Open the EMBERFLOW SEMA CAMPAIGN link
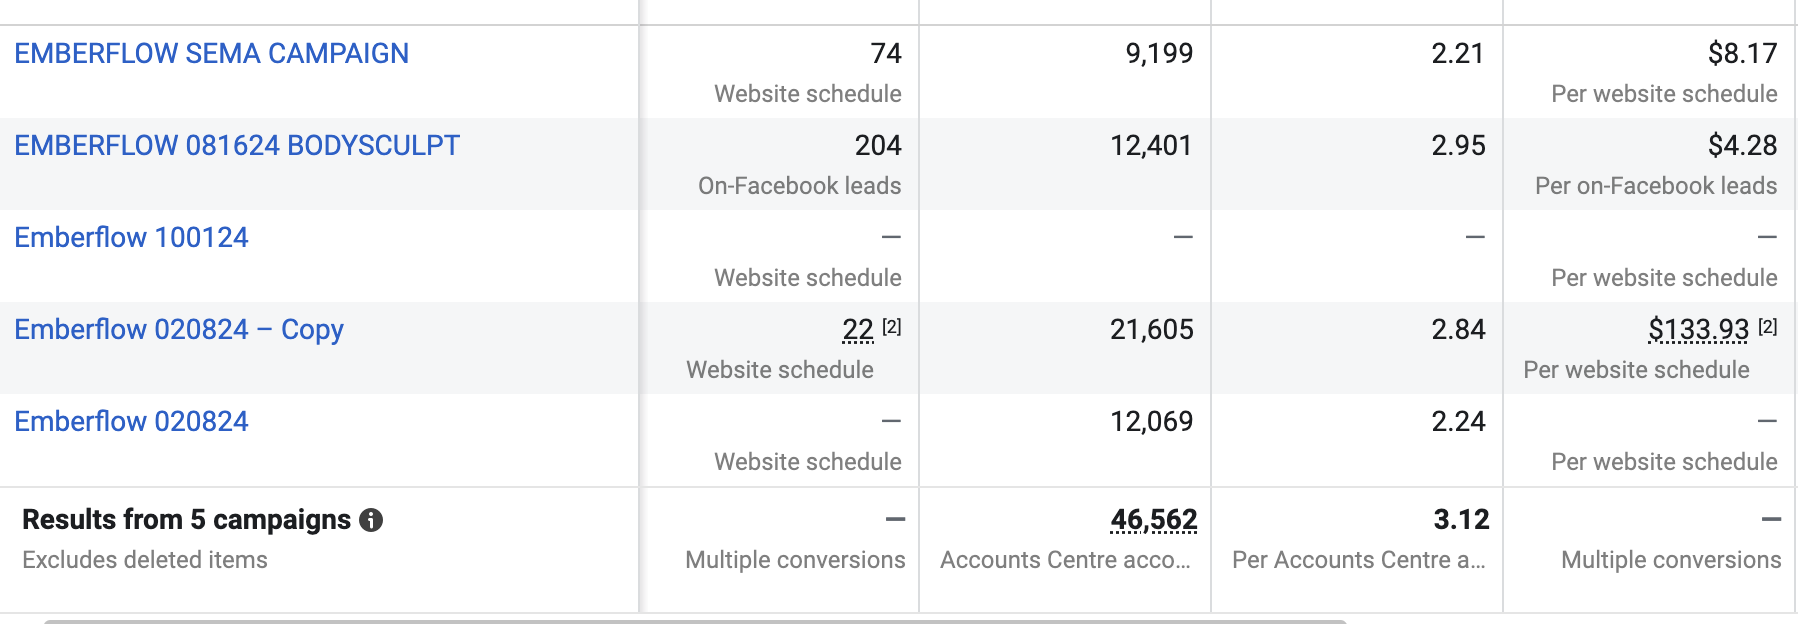This screenshot has height=624, width=1798. tap(211, 53)
